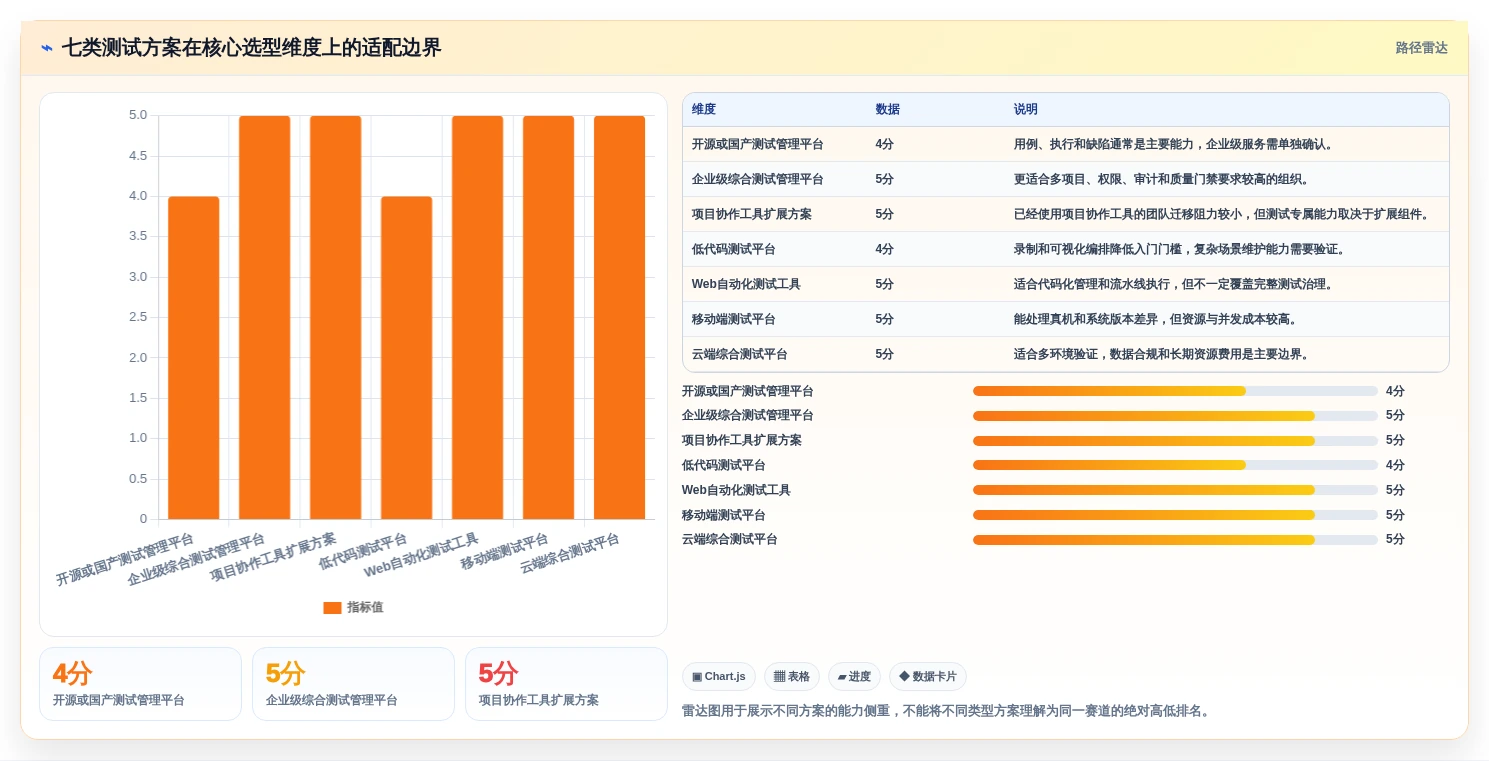
Task: Click the 路径雷达 label in header
Action: point(1421,48)
